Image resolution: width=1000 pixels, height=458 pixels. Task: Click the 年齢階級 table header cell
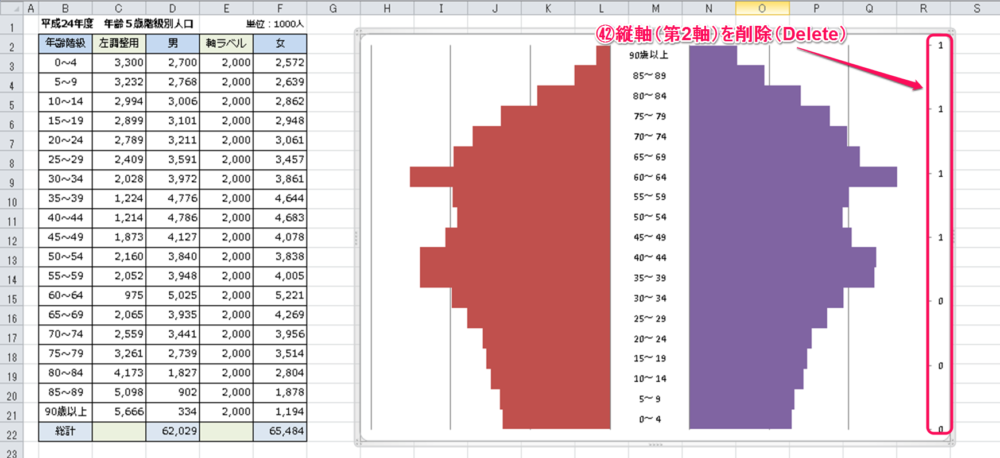click(64, 43)
